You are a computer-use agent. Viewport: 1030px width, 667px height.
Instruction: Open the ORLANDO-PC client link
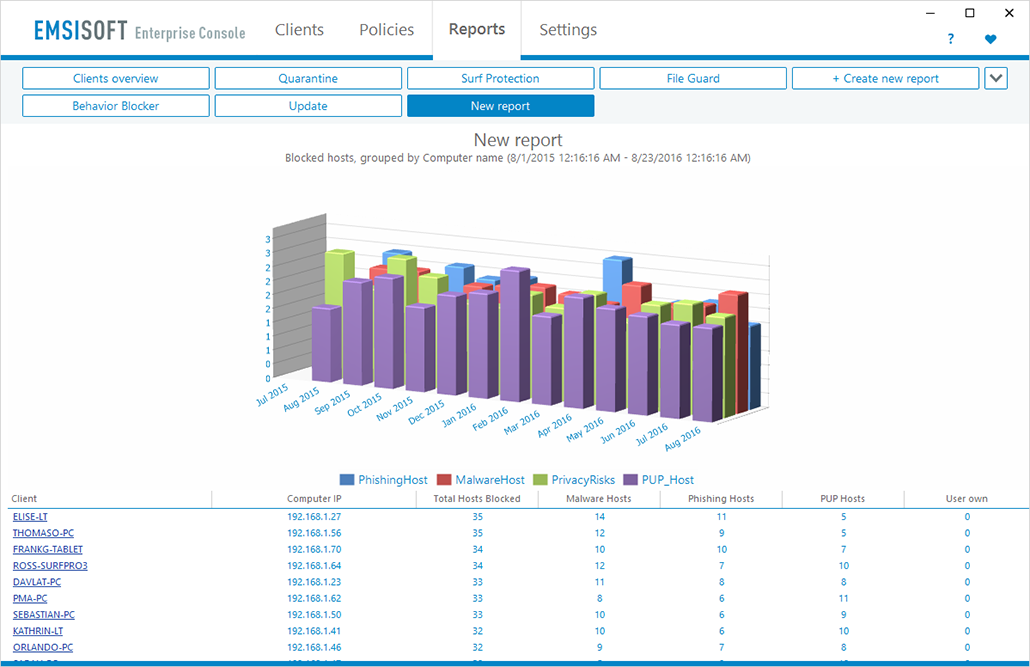43,647
